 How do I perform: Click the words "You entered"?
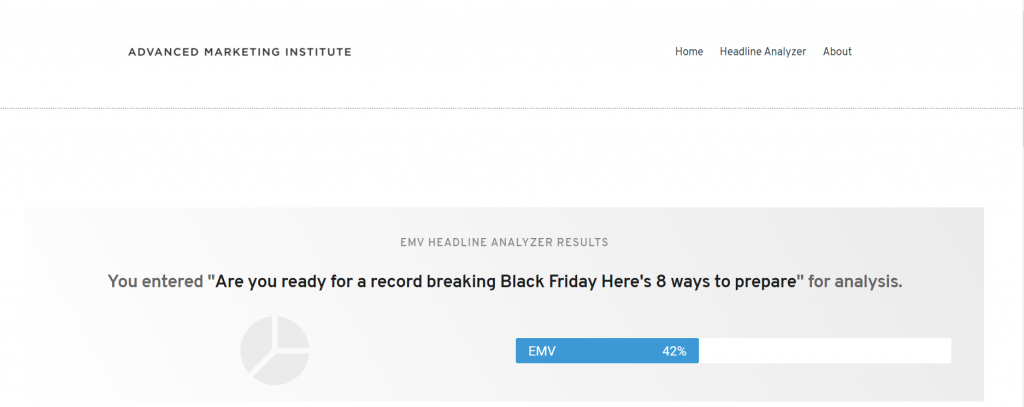(155, 282)
